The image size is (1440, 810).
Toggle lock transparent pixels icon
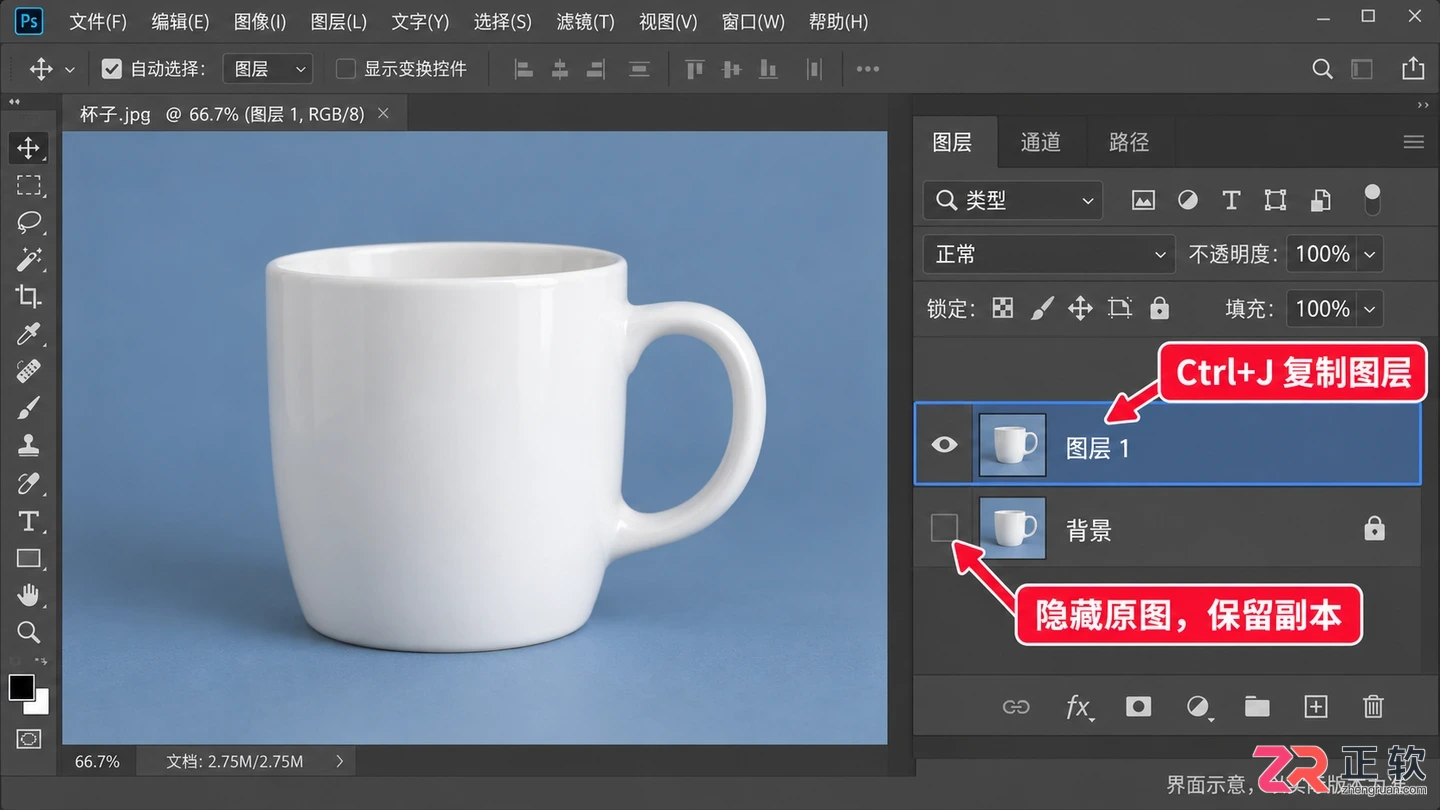[1002, 308]
